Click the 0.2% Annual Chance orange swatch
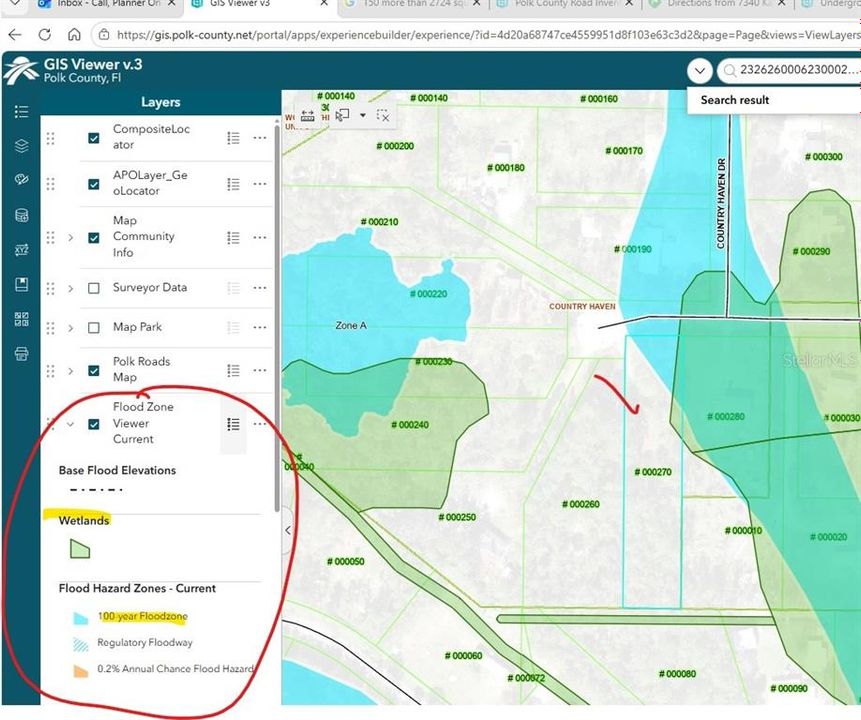Viewport: 861px width, 720px height. pos(81,671)
